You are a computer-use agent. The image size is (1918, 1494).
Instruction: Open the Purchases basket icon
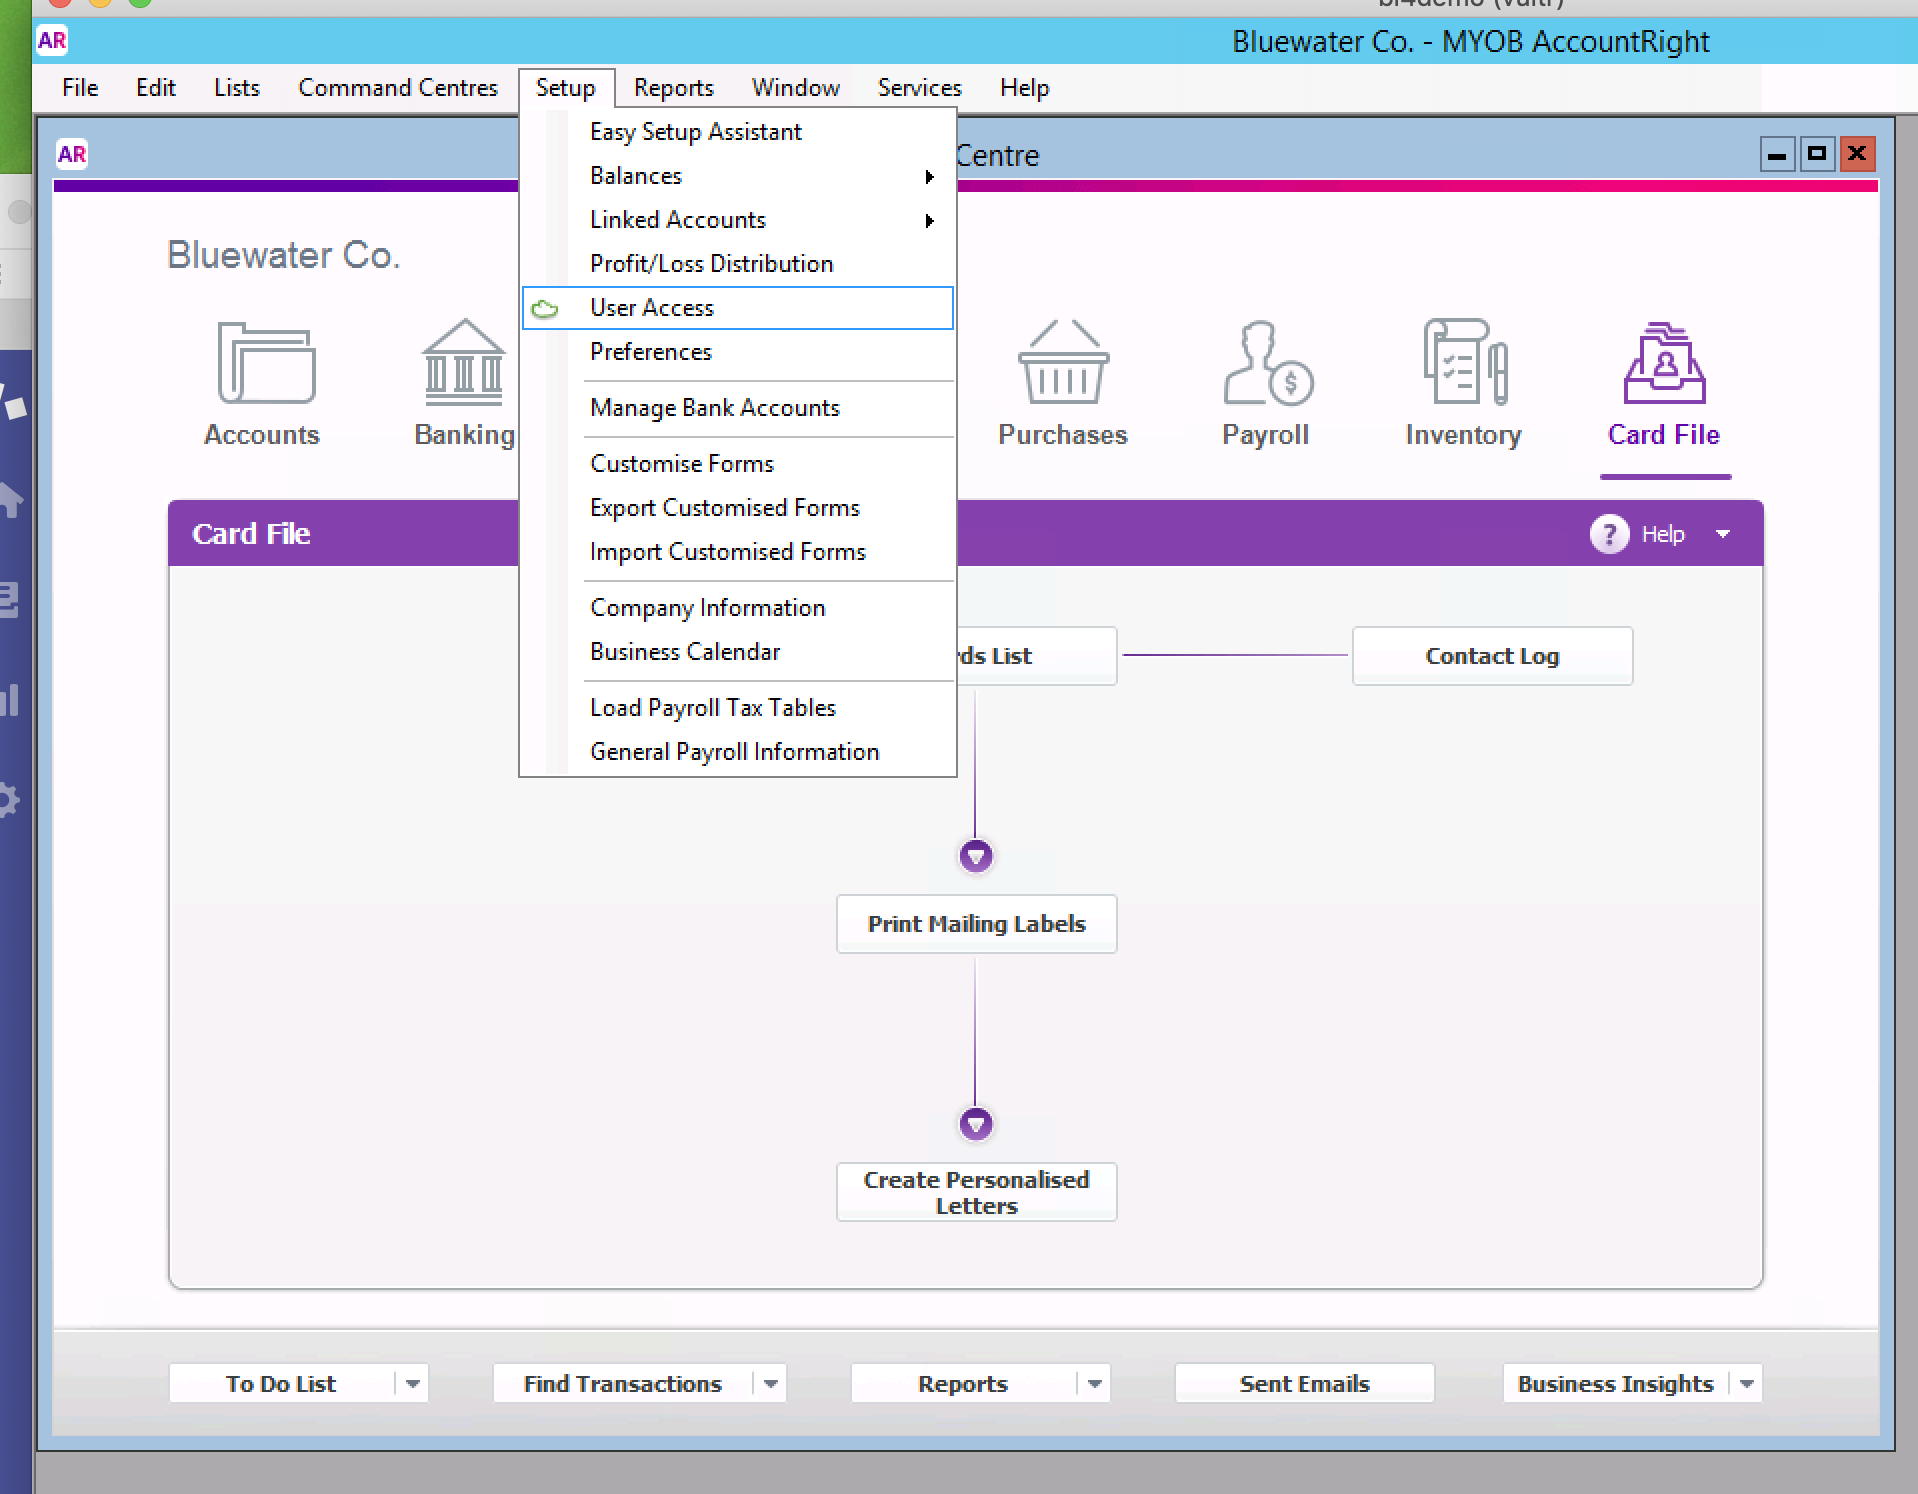1063,362
